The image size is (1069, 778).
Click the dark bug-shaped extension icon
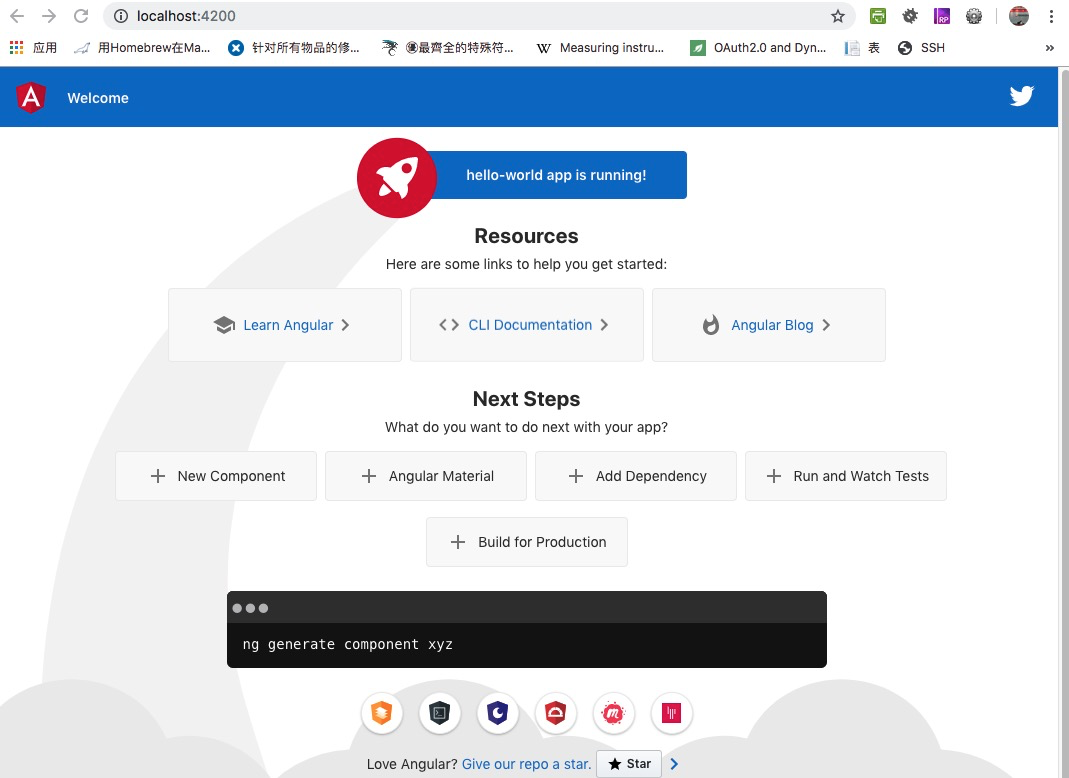(910, 16)
